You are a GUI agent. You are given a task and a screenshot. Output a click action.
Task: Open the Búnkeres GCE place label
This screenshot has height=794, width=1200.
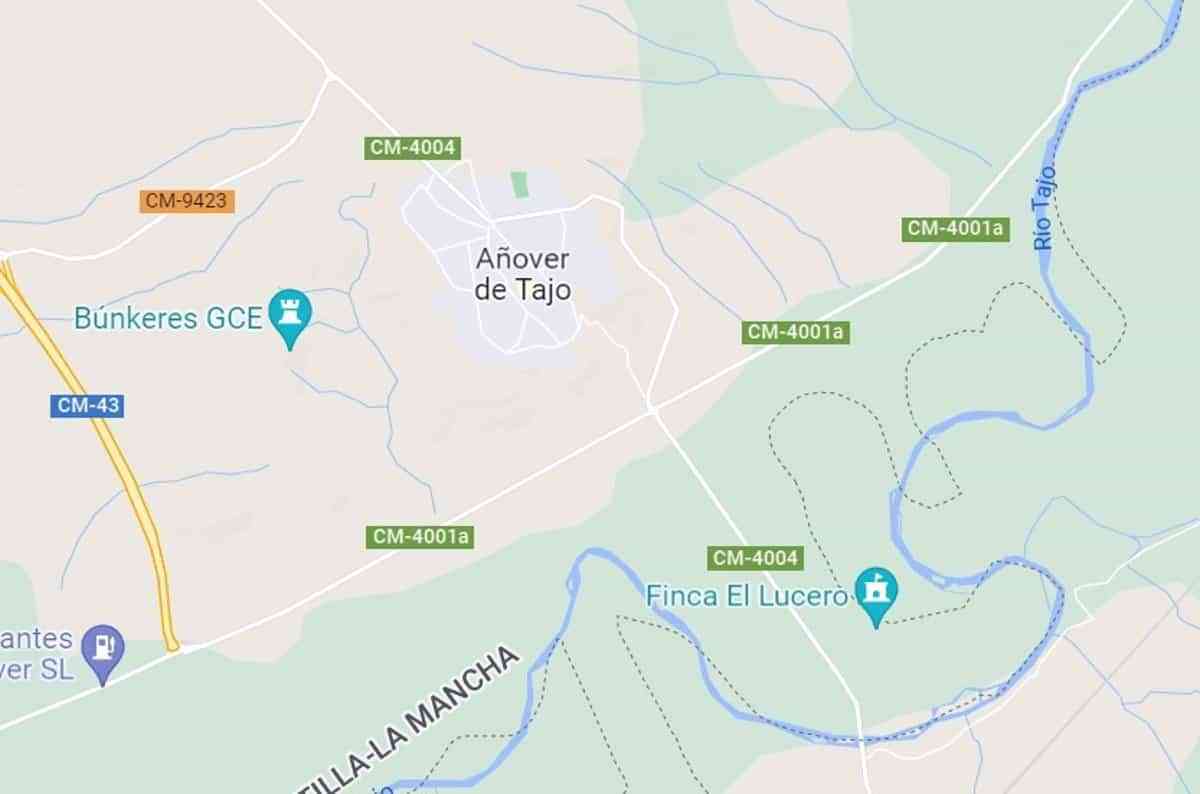click(x=168, y=318)
